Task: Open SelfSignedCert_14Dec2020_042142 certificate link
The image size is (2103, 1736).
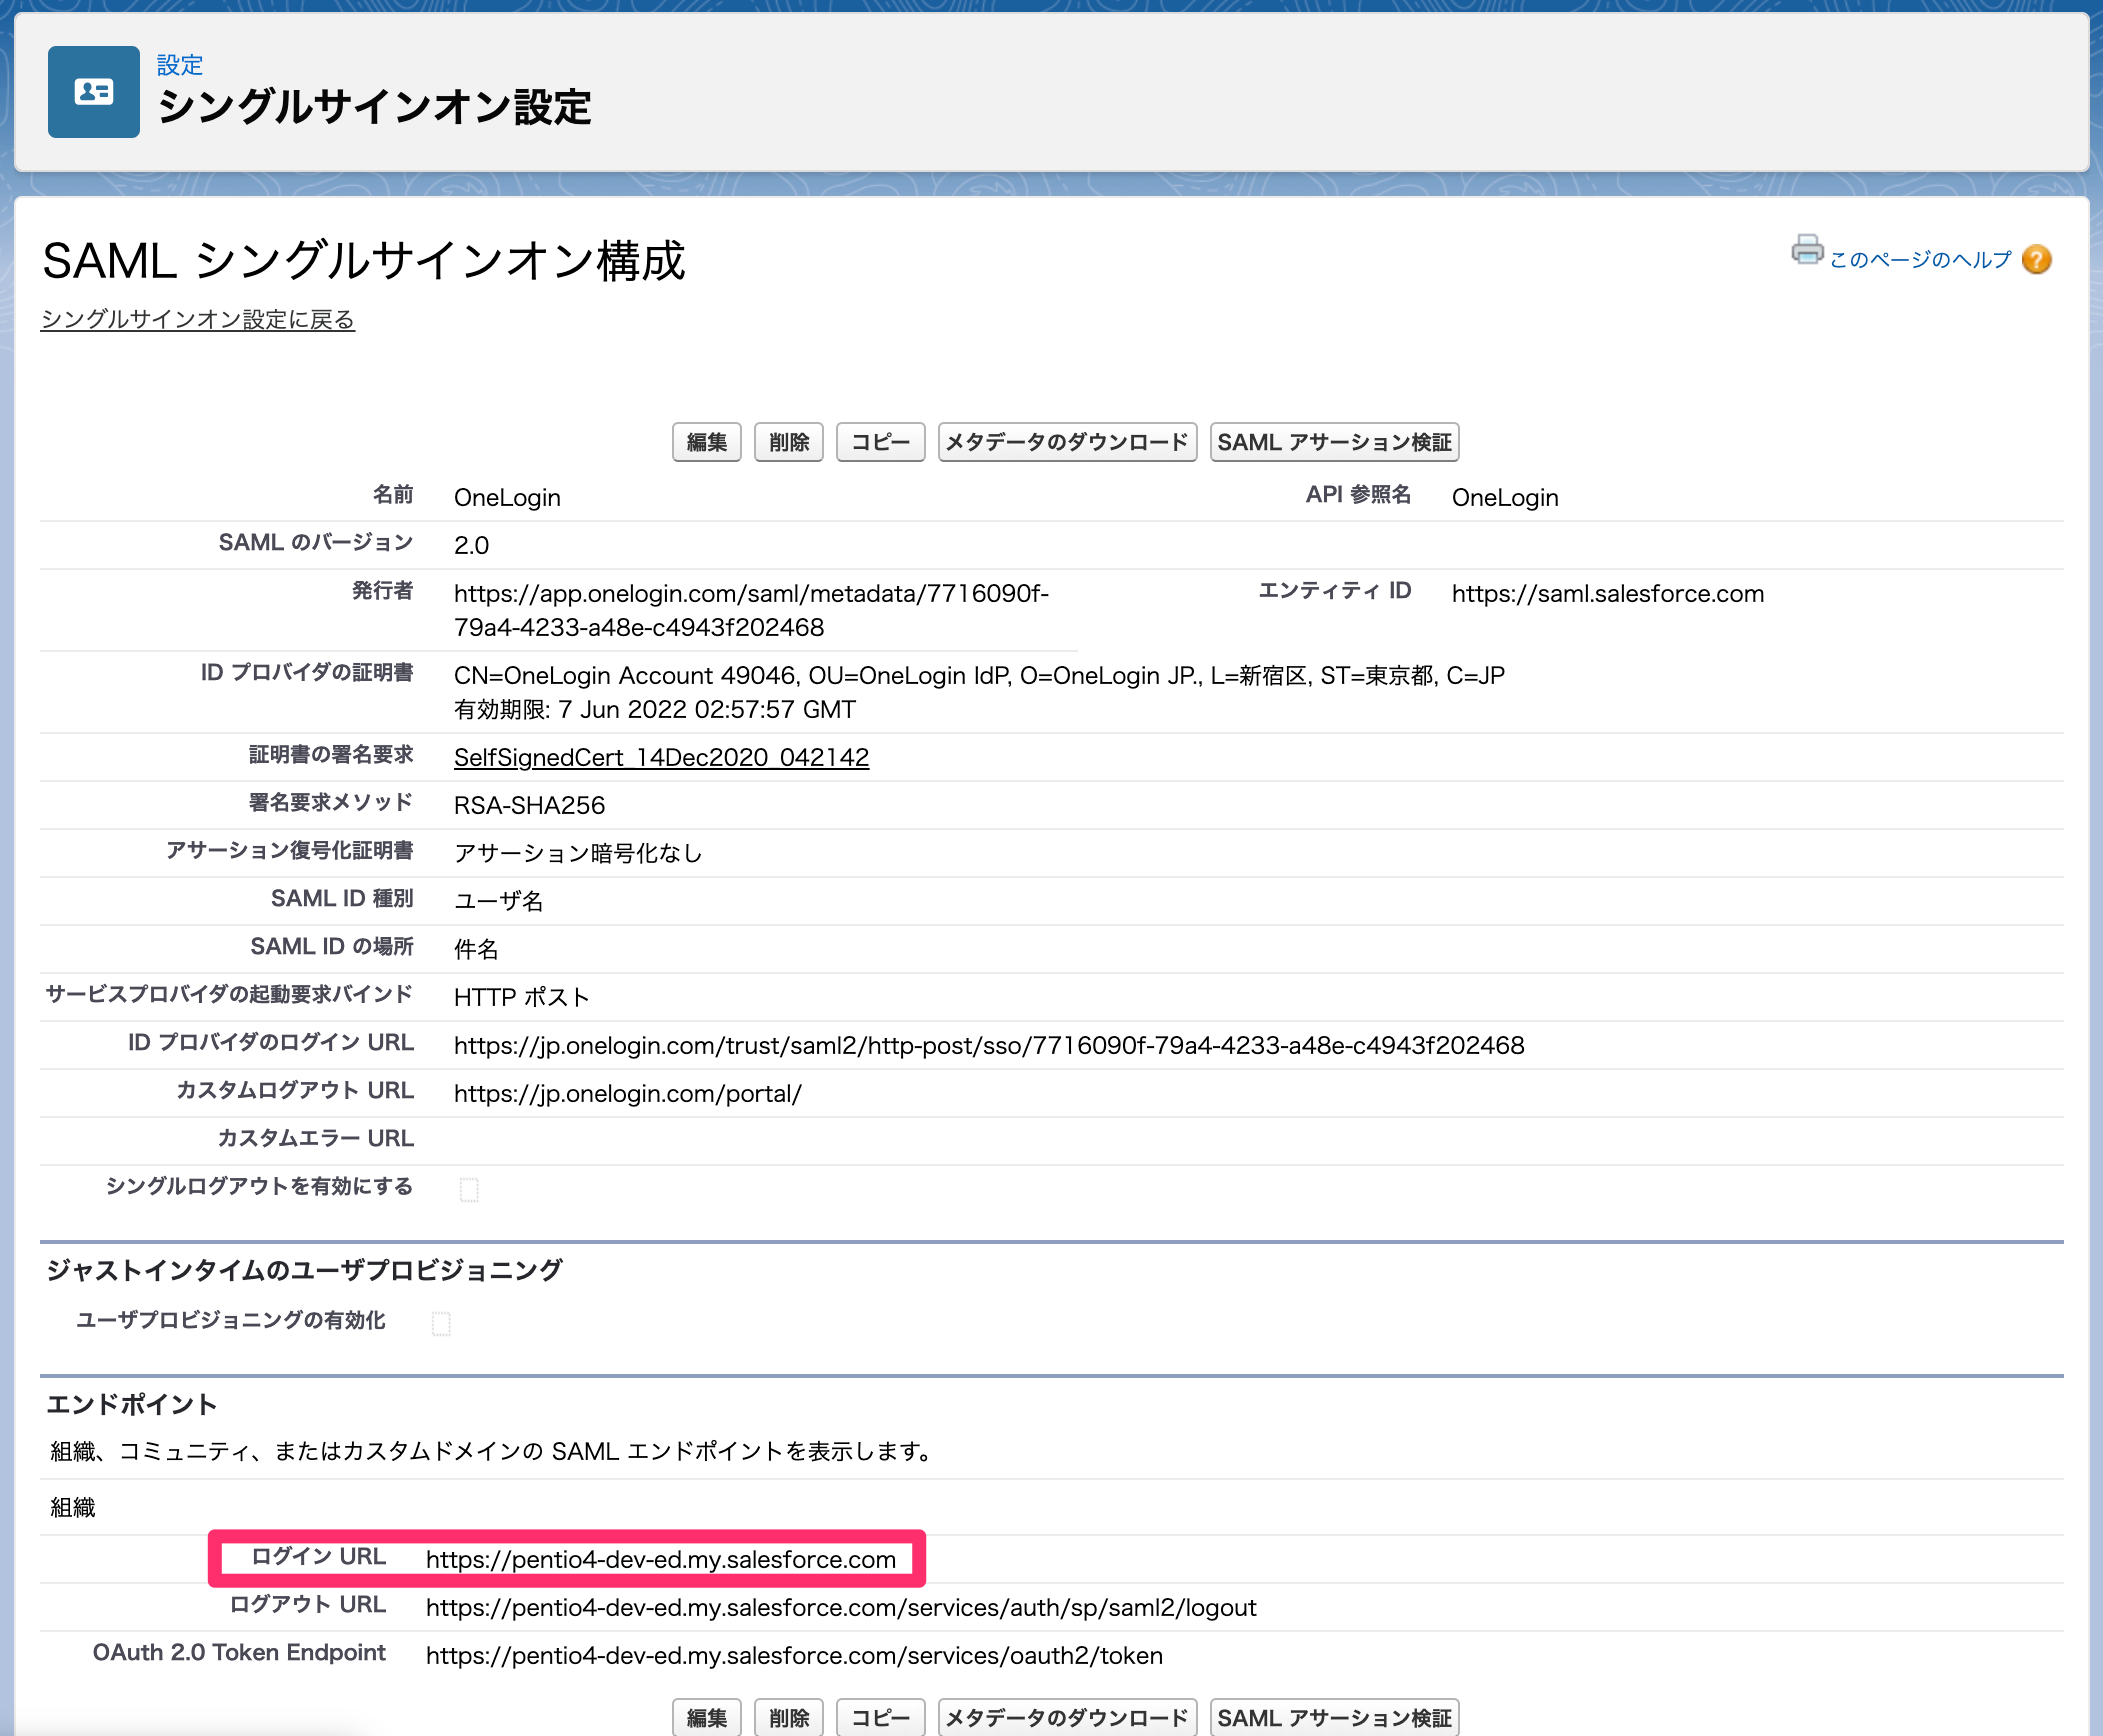Action: click(x=661, y=758)
